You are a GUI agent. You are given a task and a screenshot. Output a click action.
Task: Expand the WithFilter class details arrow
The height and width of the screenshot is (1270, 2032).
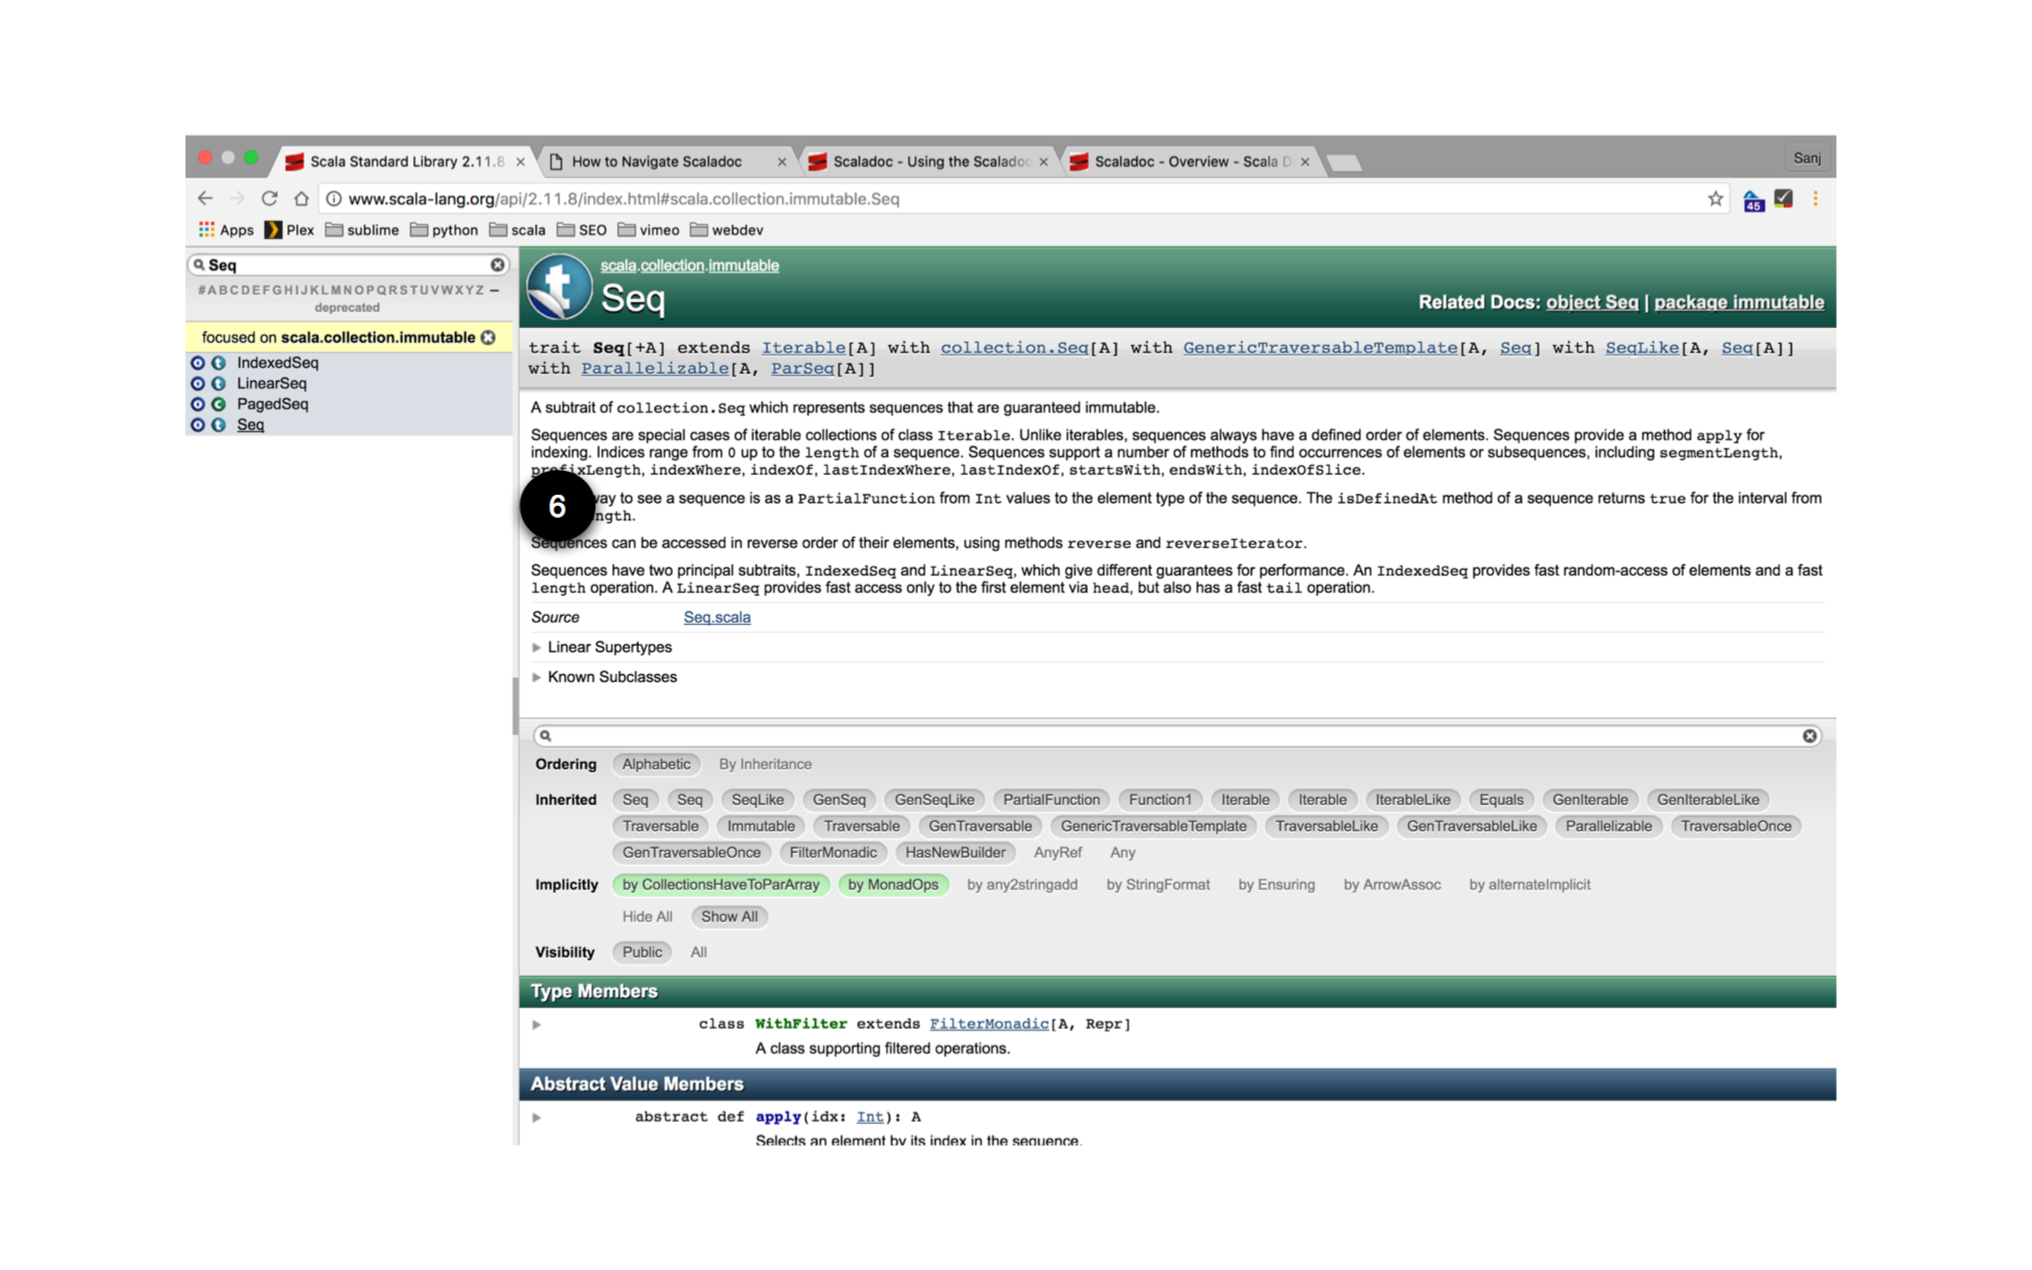pos(537,1024)
